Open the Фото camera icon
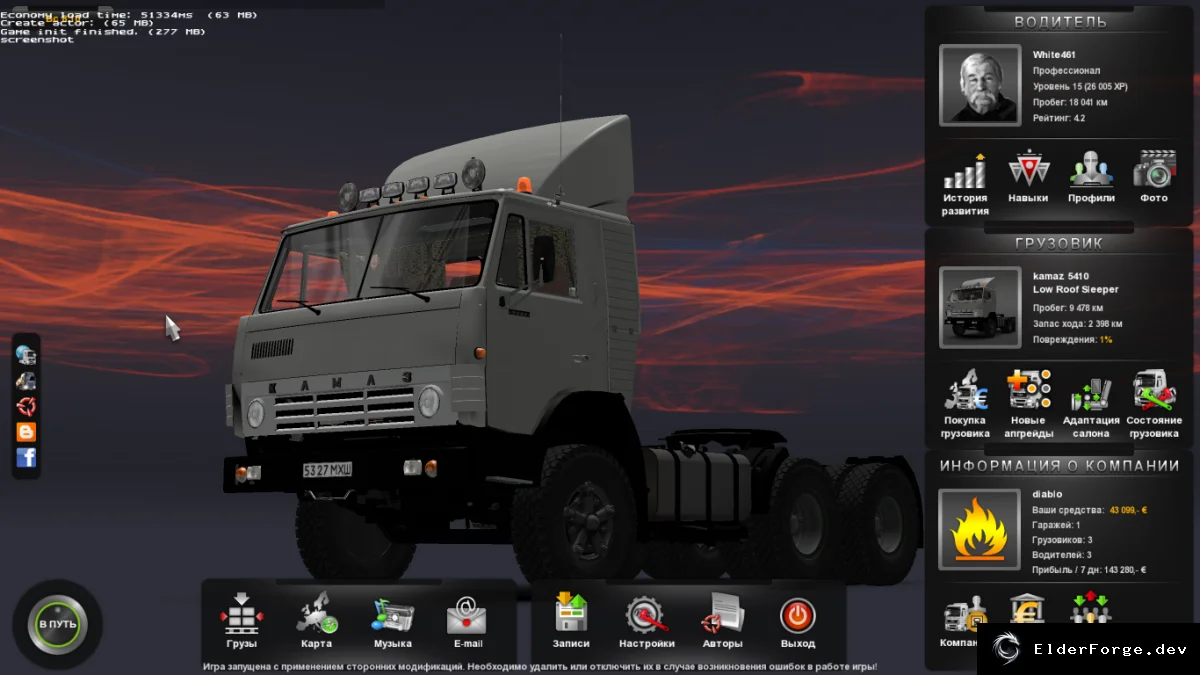The image size is (1200, 675). [x=1154, y=169]
